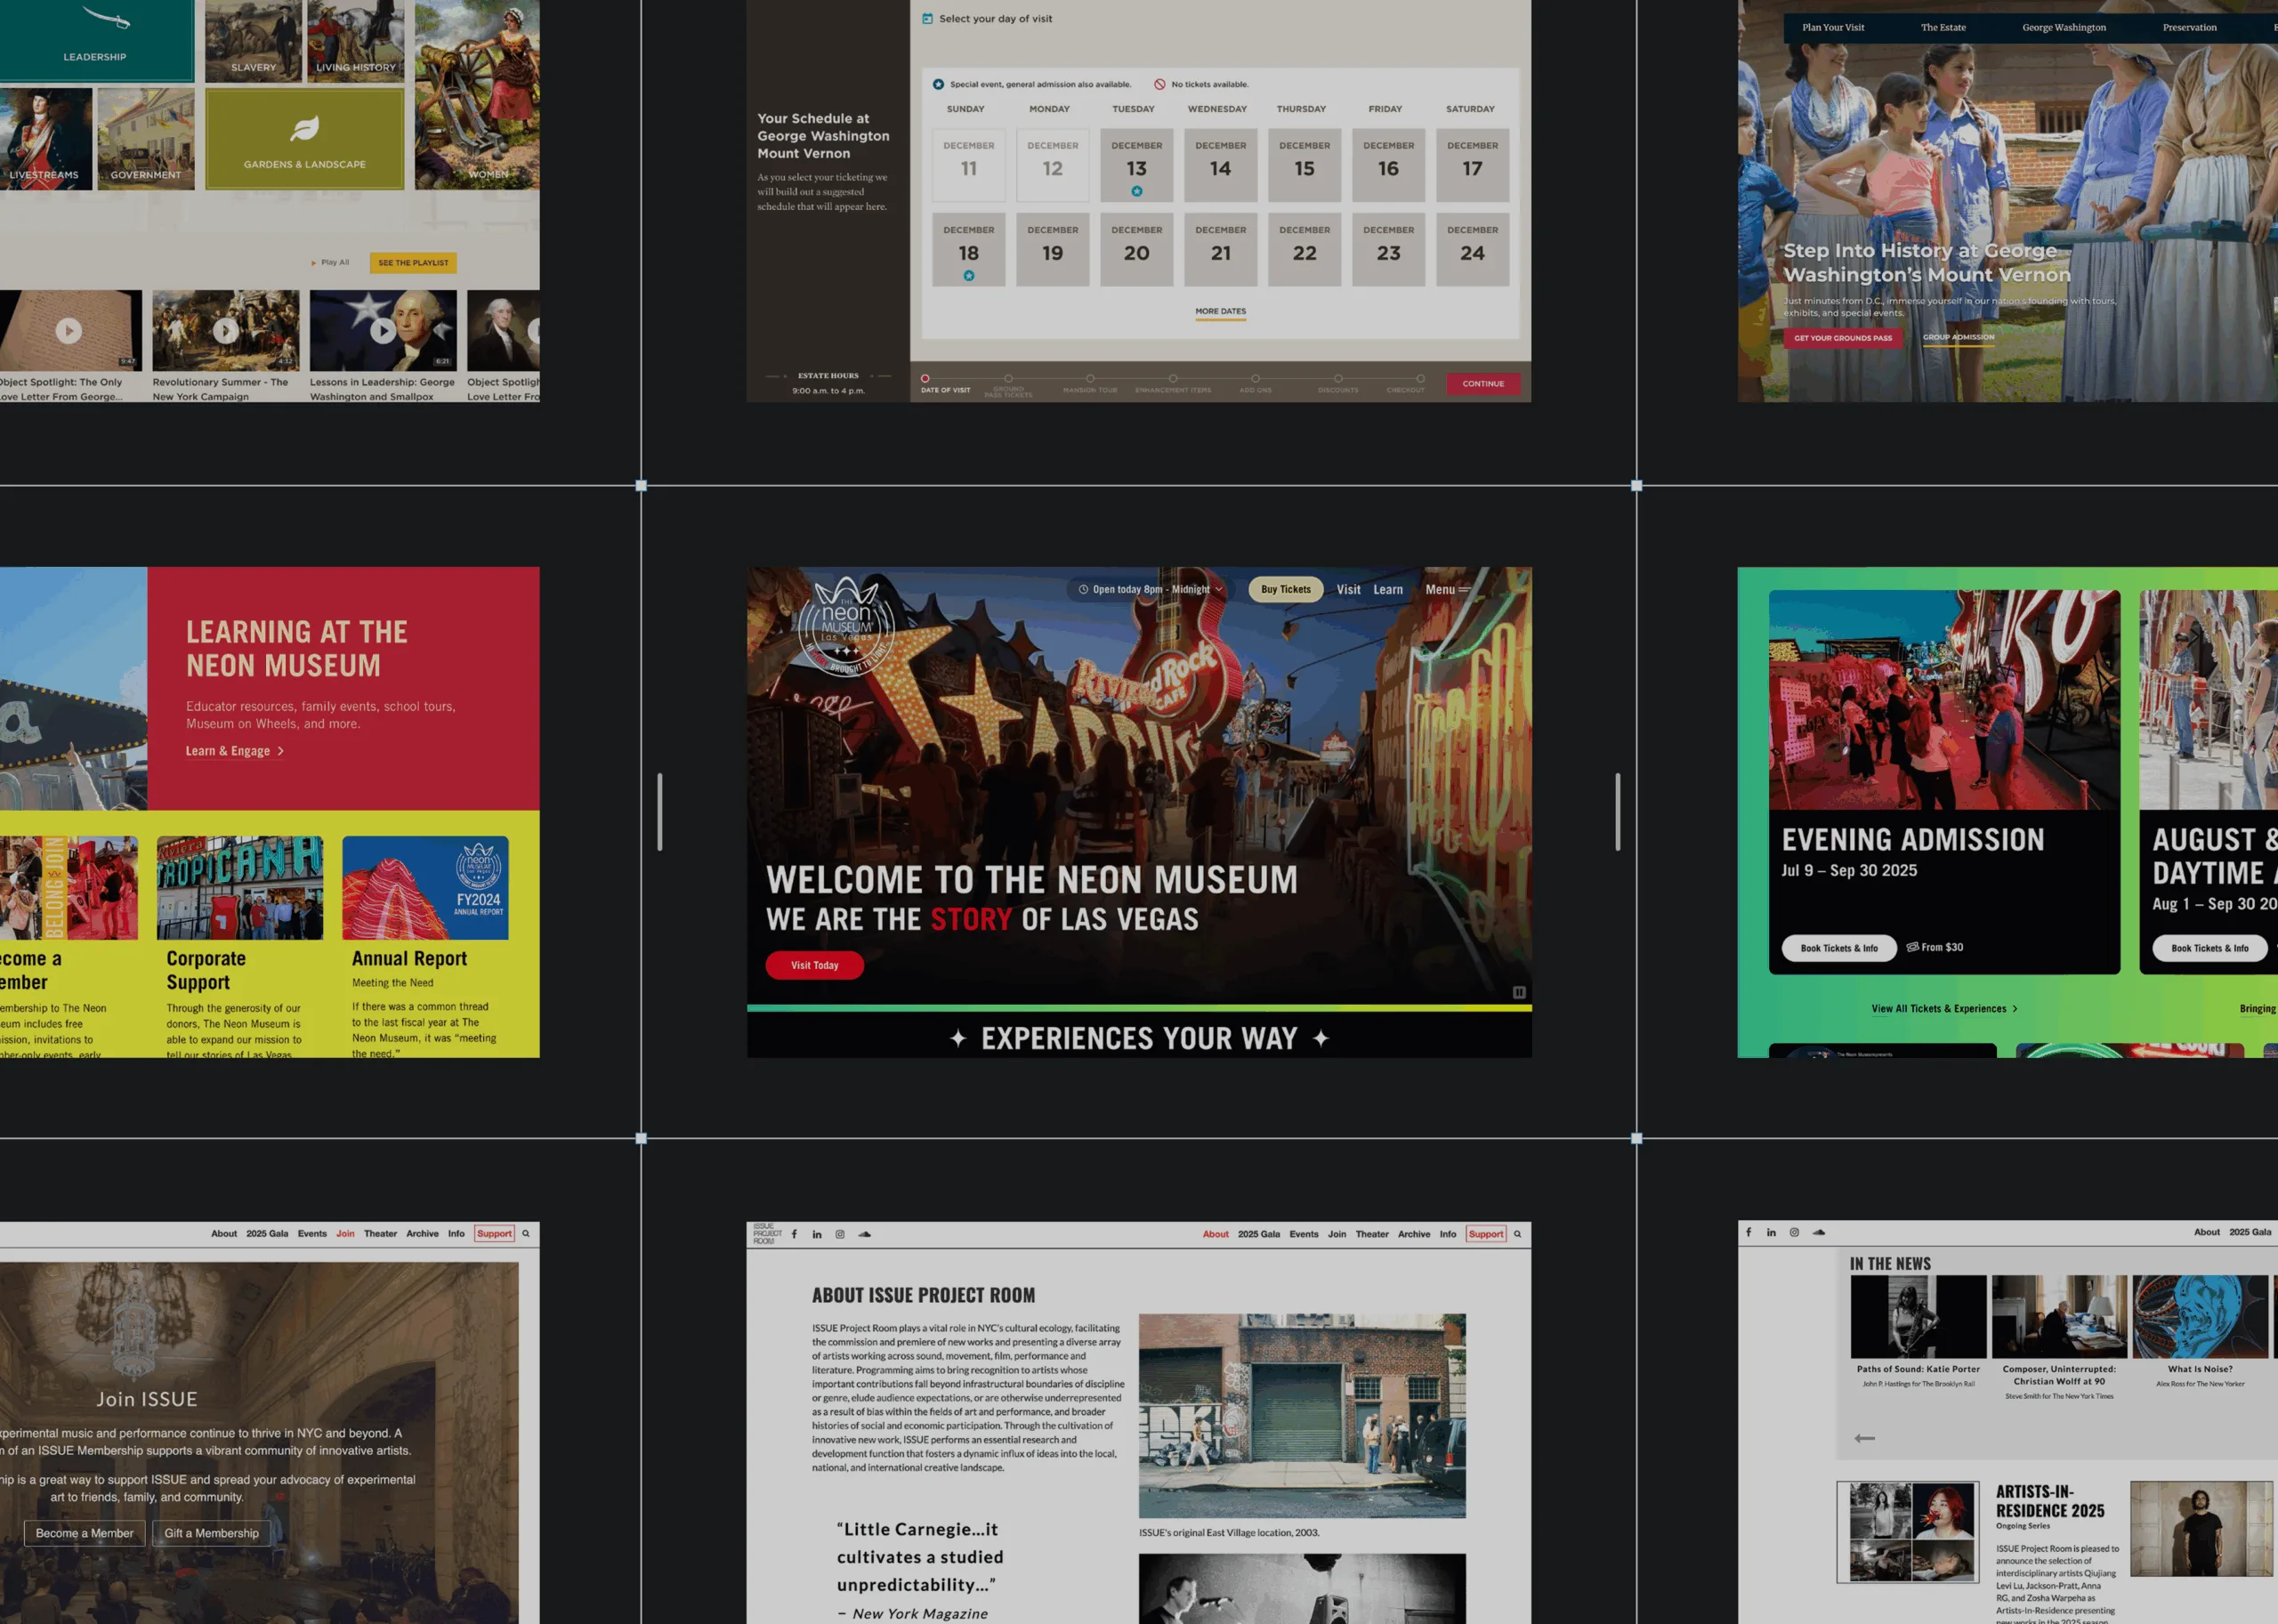2278x1624 pixels.
Task: Click special event star icon in calendar legend
Action: 938,84
